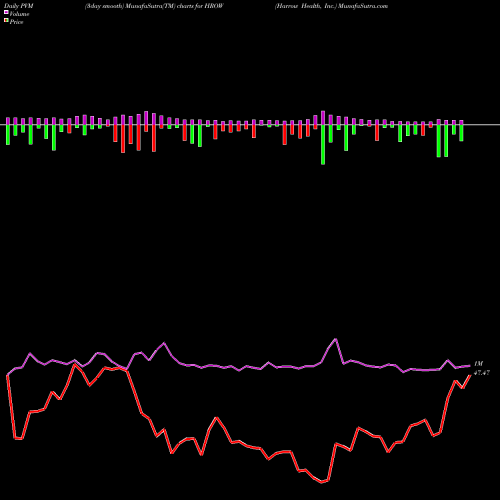
Task: Click the Volume legend swatch
Action: click(6, 12)
